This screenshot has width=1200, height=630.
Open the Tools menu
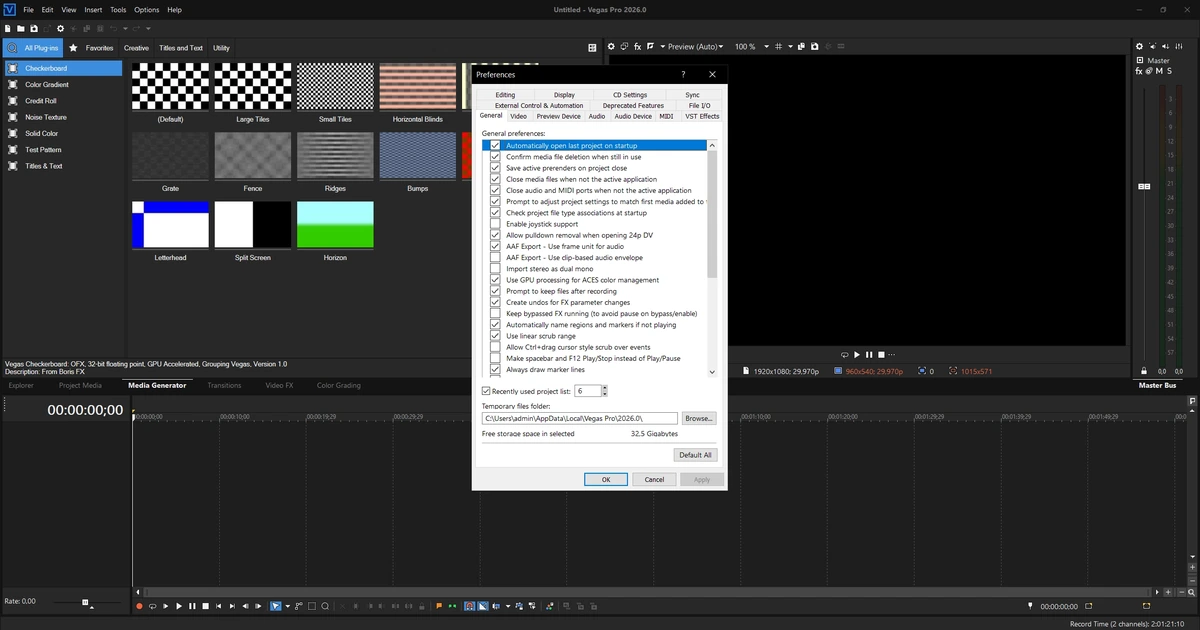point(118,9)
